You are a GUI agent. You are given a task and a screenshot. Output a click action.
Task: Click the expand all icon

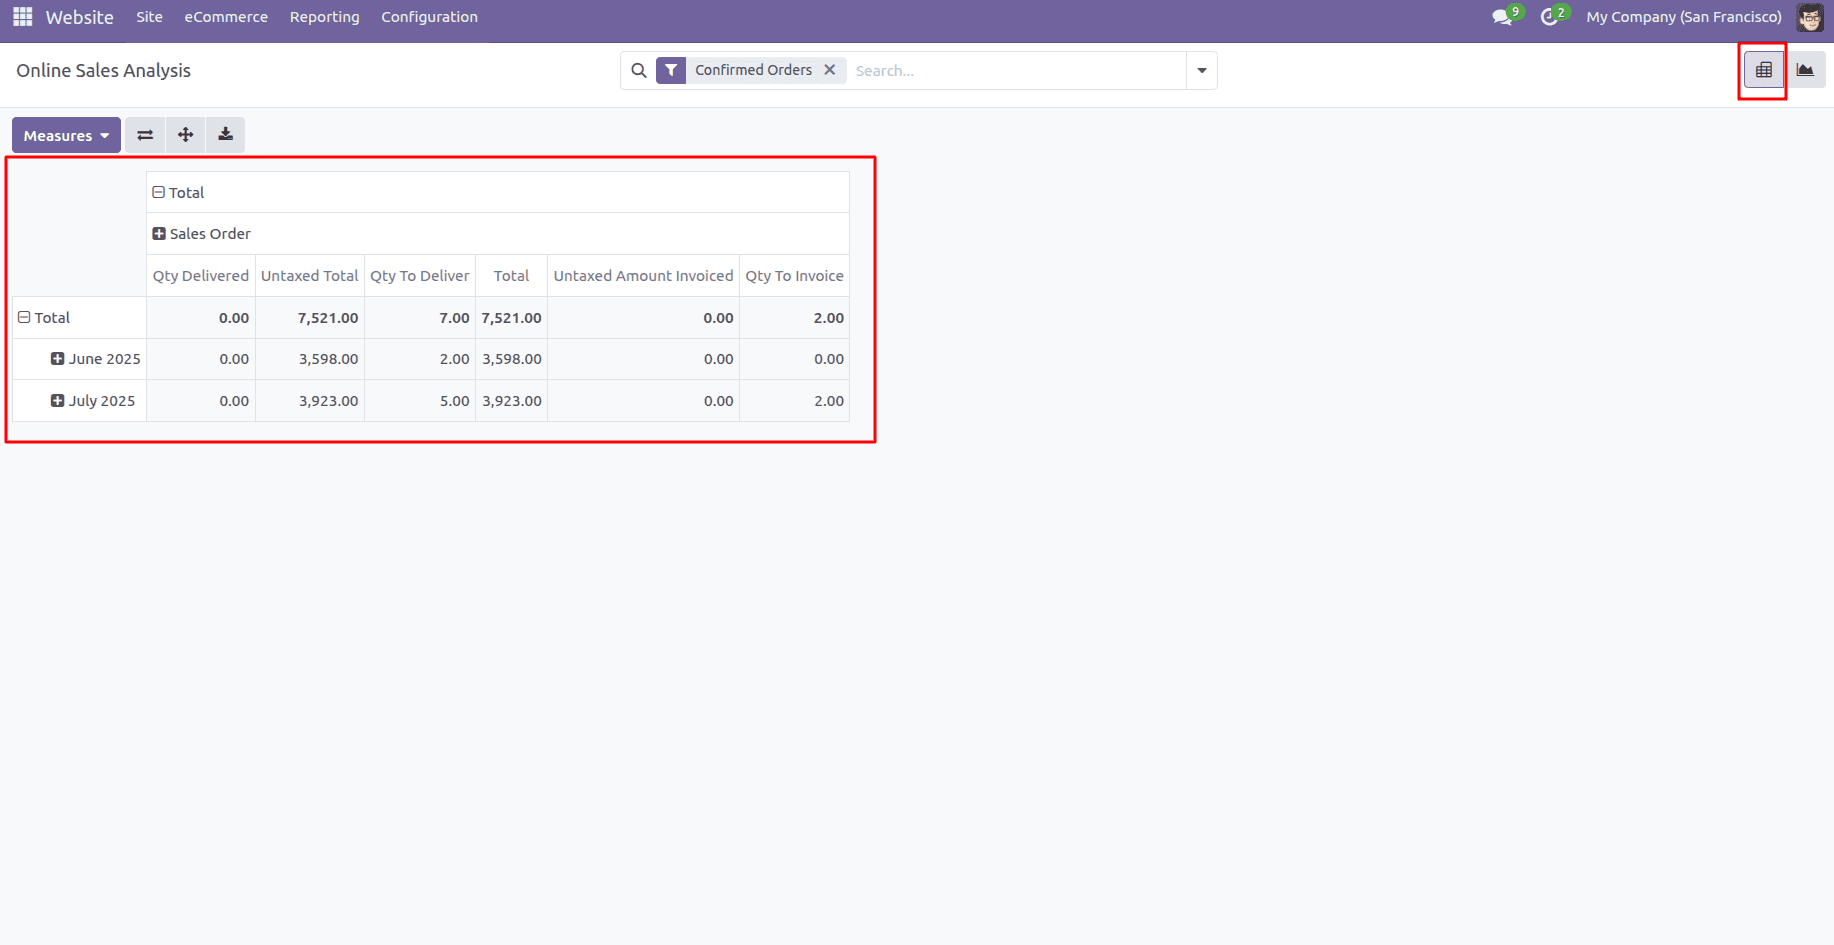click(x=185, y=135)
